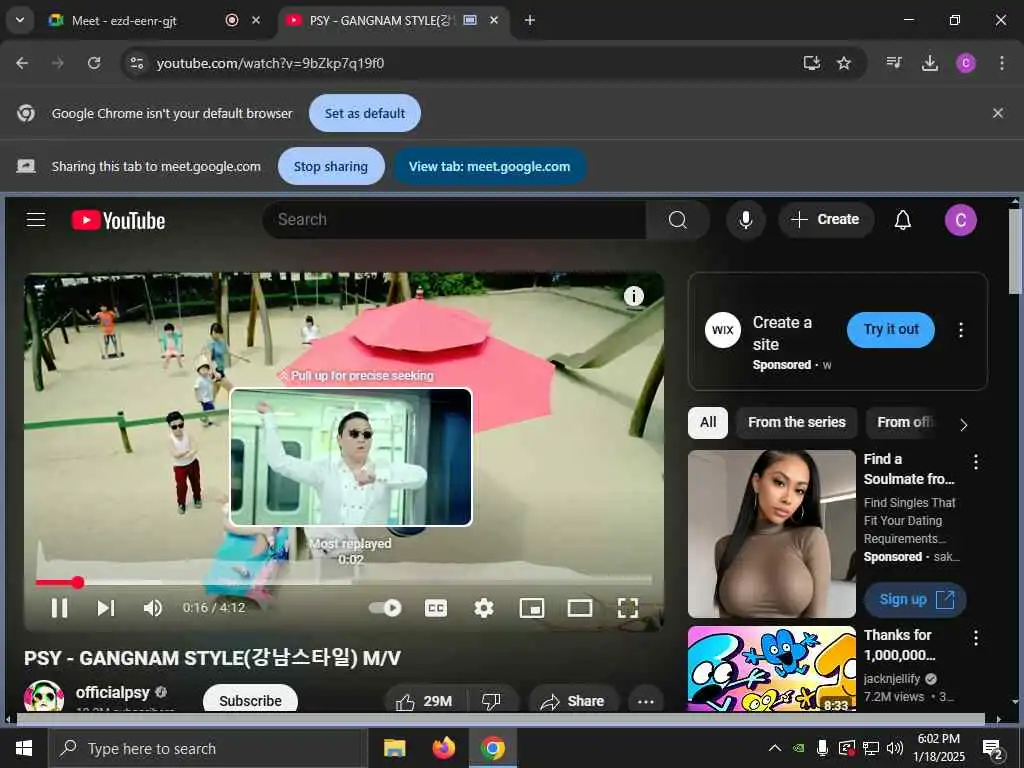This screenshot has height=768, width=1024.
Task: Open Thanks for 1,000,000 video thumbnail
Action: (x=771, y=669)
